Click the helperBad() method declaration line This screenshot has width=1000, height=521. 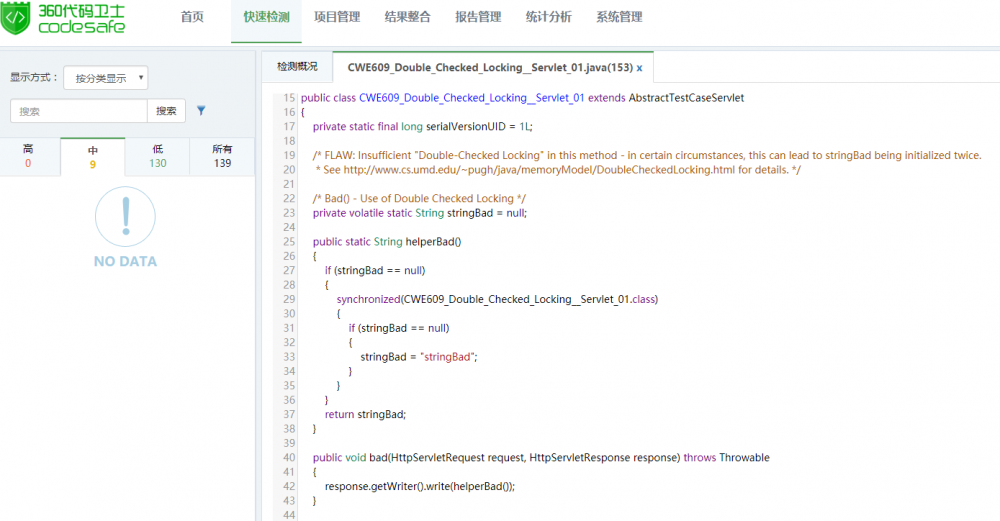click(x=386, y=242)
